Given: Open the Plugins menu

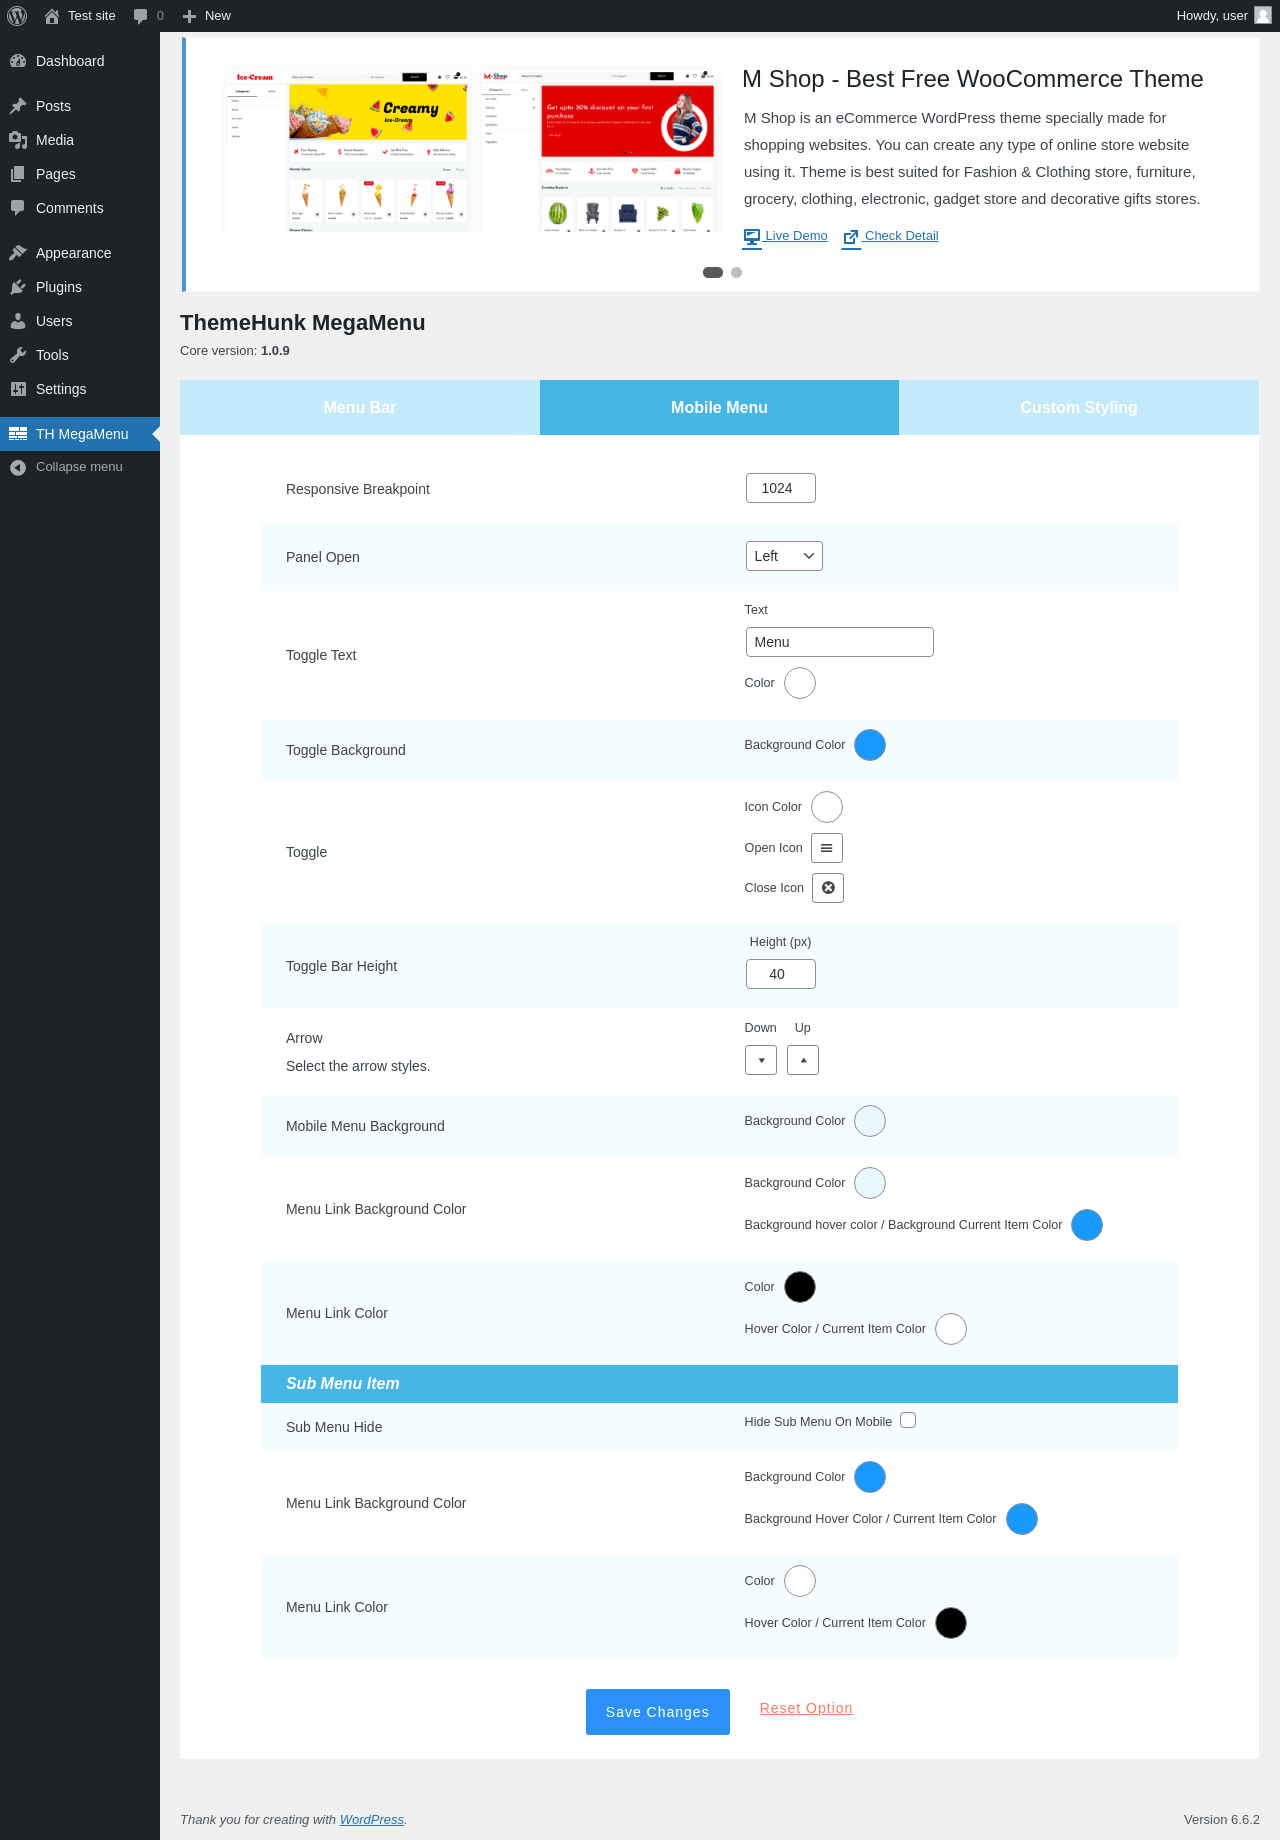Looking at the screenshot, I should (x=80, y=287).
